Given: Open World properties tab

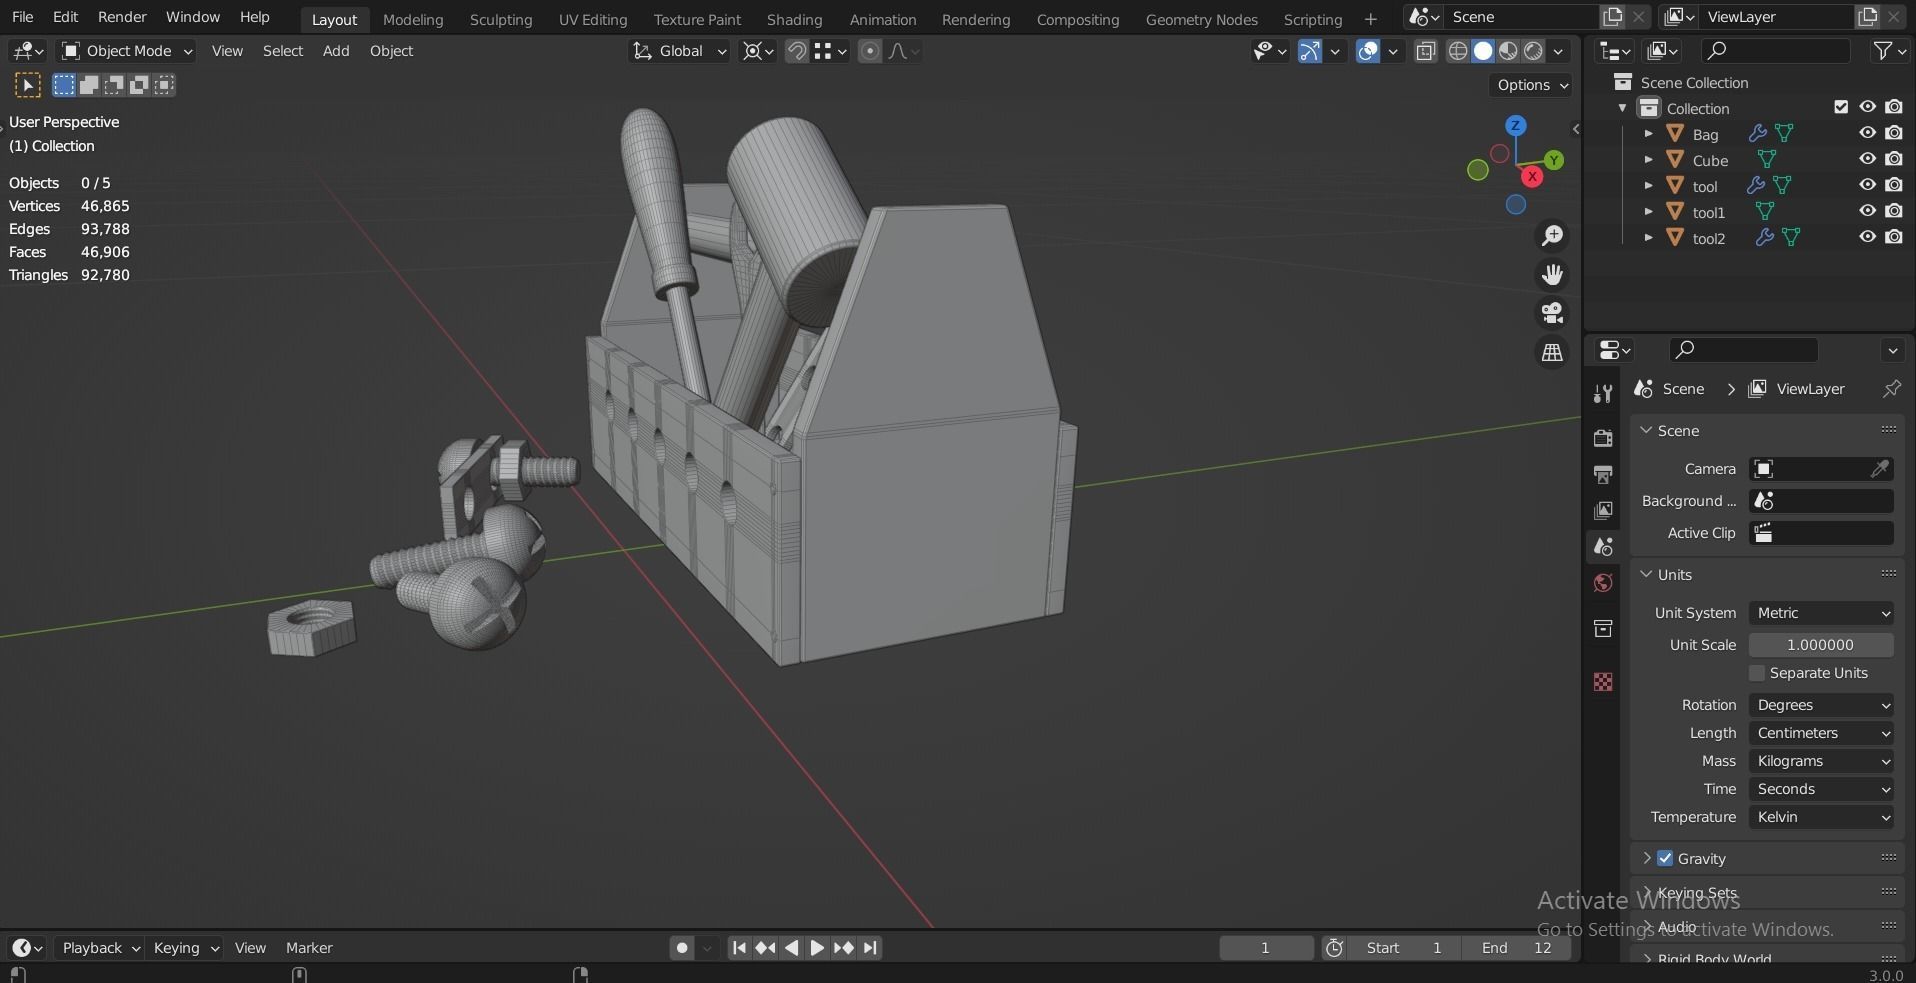Looking at the screenshot, I should [x=1603, y=583].
